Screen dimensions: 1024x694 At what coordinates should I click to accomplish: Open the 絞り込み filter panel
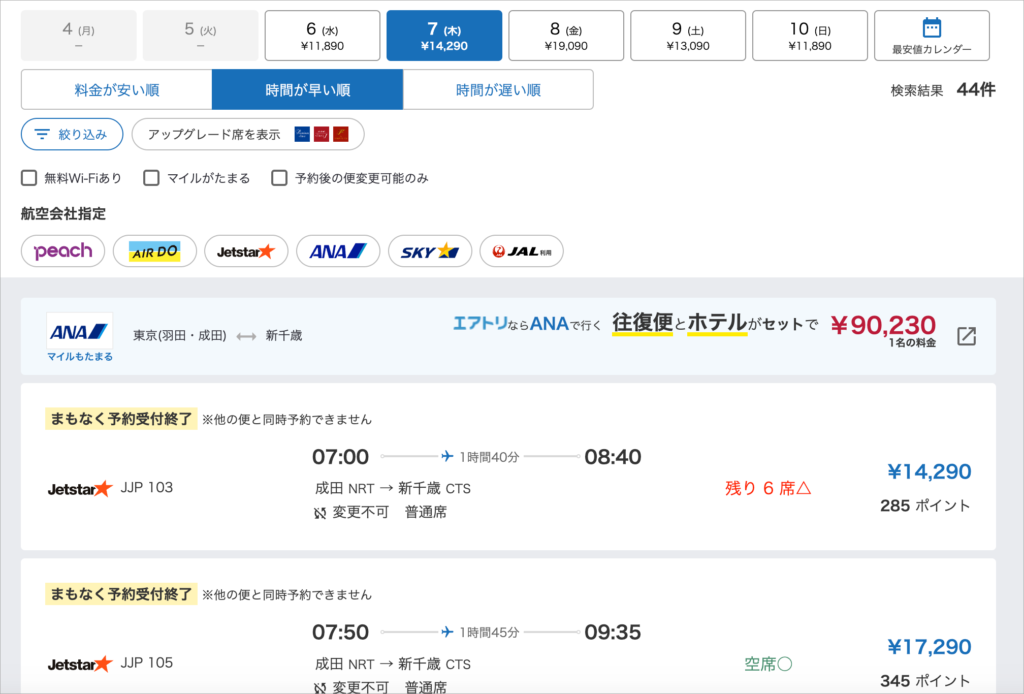coord(72,134)
